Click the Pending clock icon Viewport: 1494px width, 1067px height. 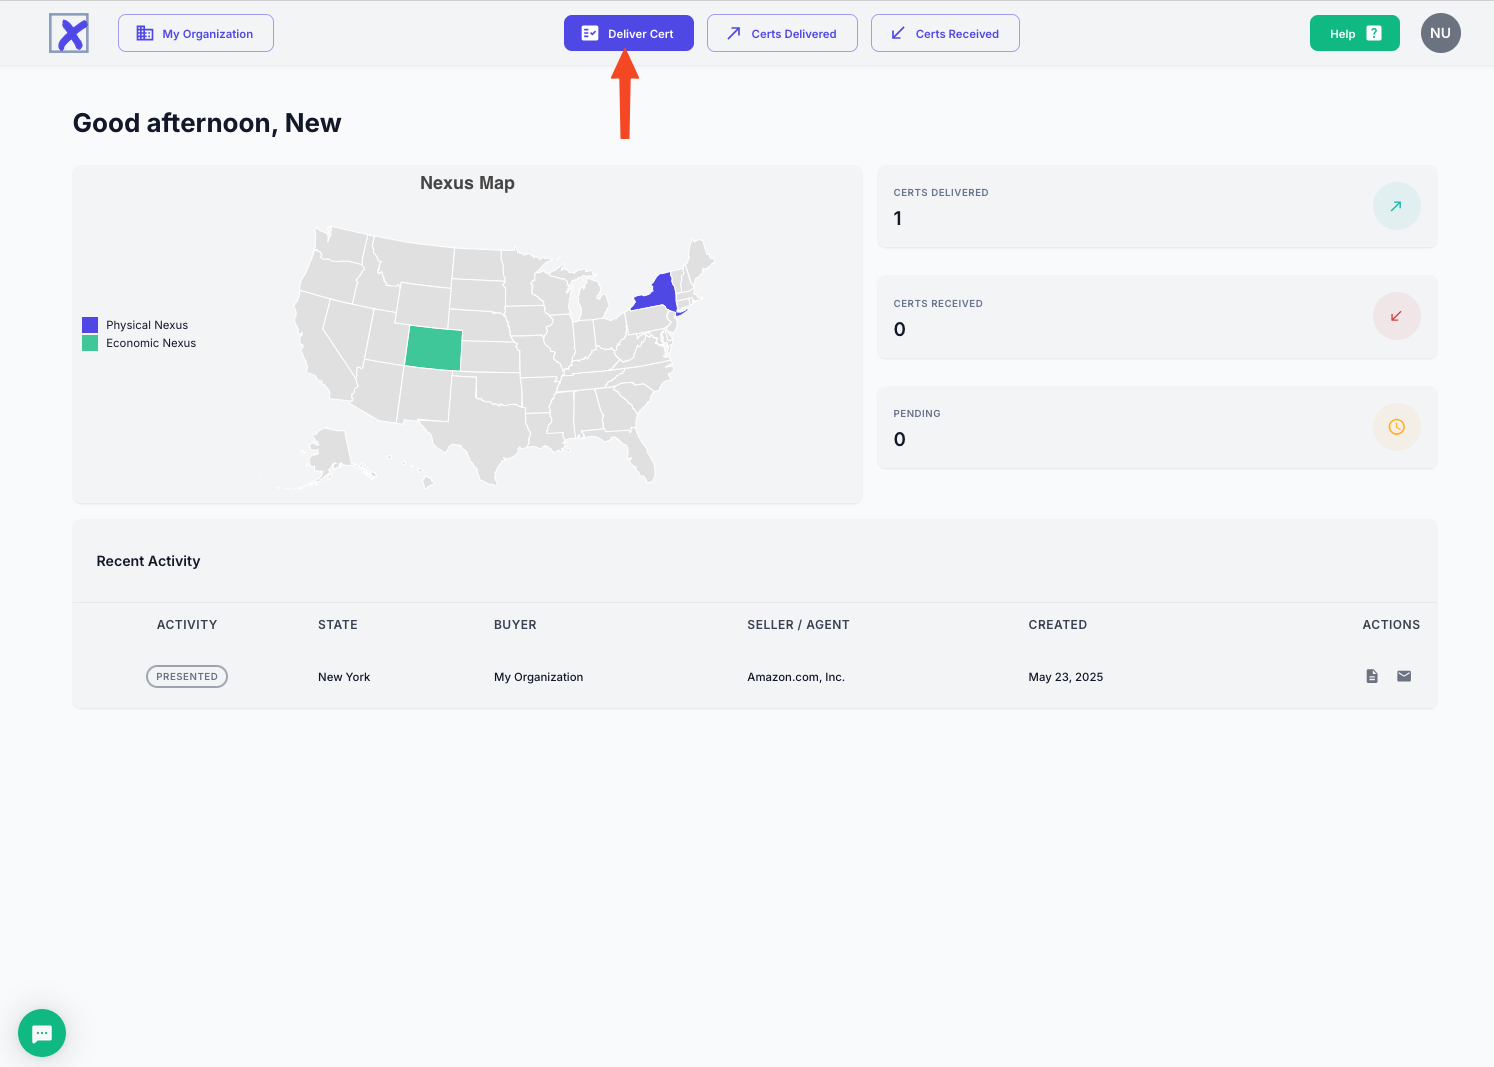(1396, 427)
